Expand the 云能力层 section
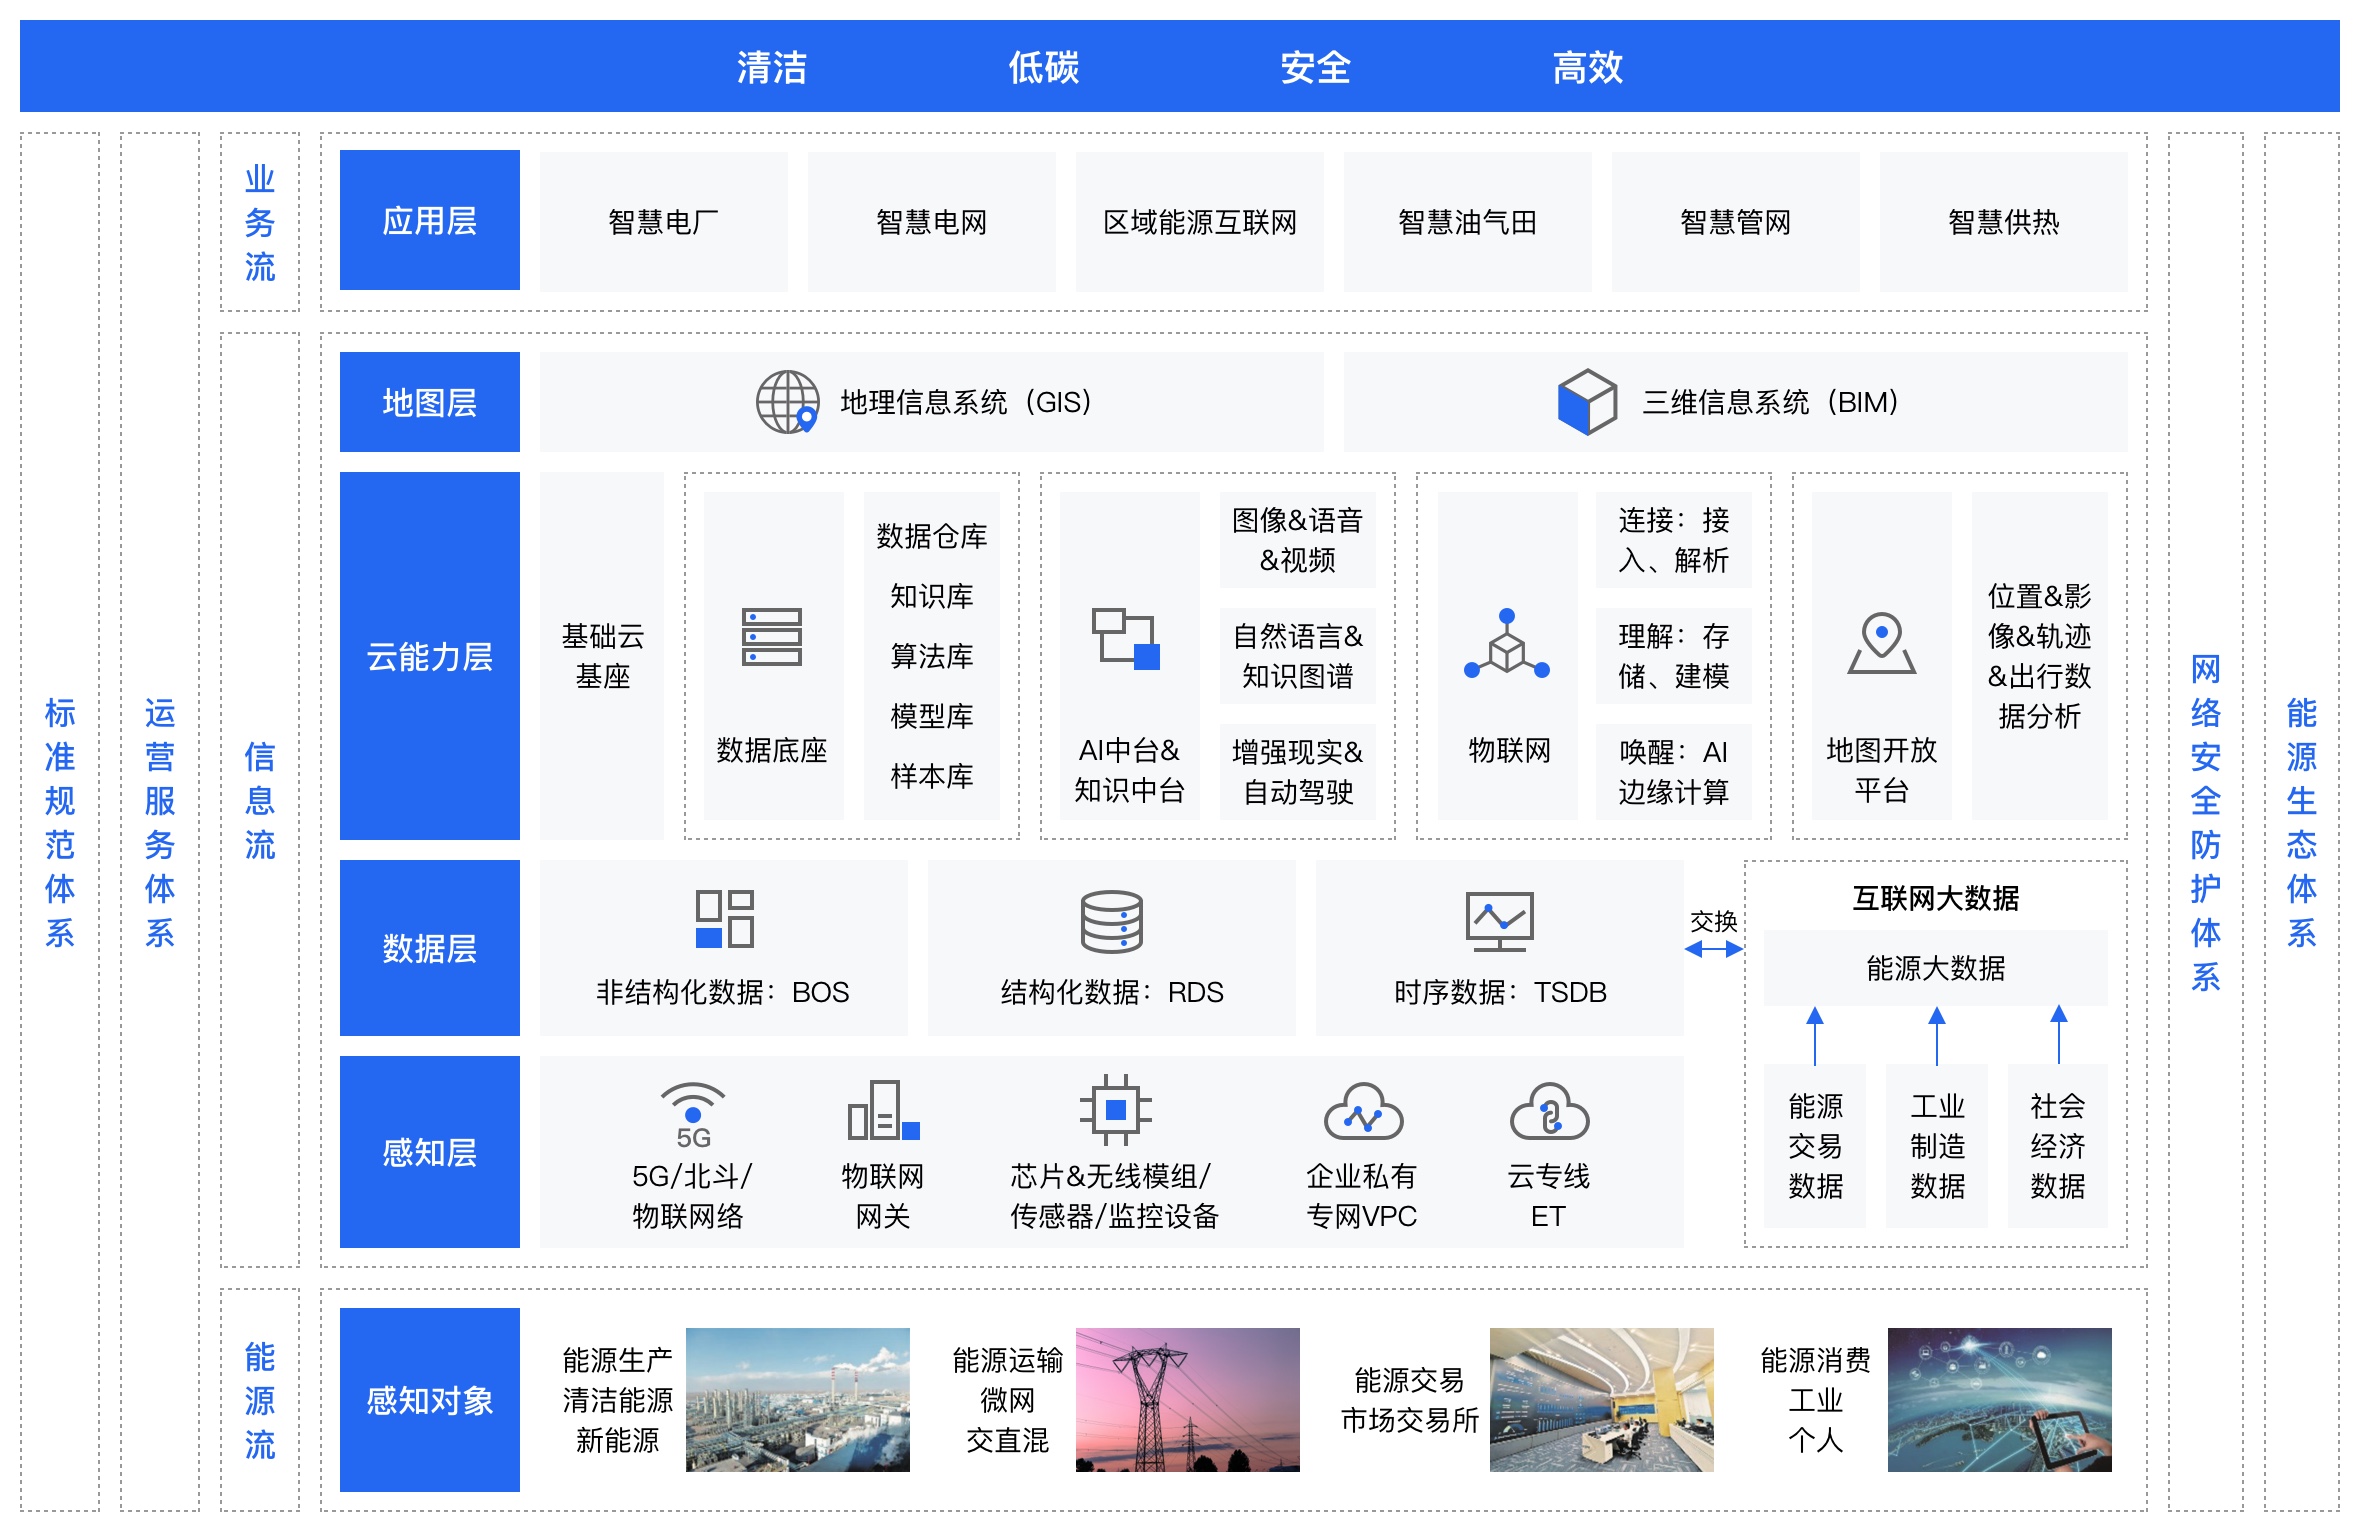Image resolution: width=2360 pixels, height=1532 pixels. click(x=430, y=655)
